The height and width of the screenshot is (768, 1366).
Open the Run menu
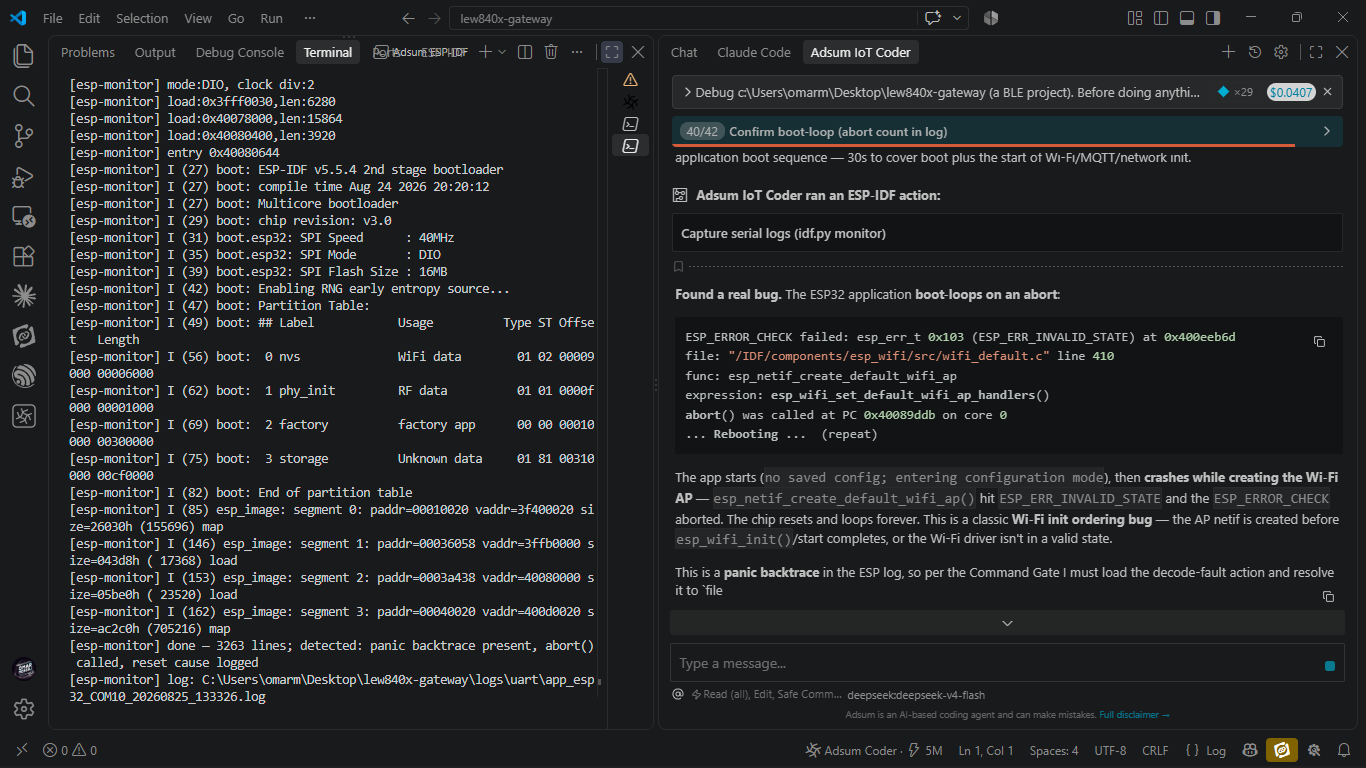271,18
